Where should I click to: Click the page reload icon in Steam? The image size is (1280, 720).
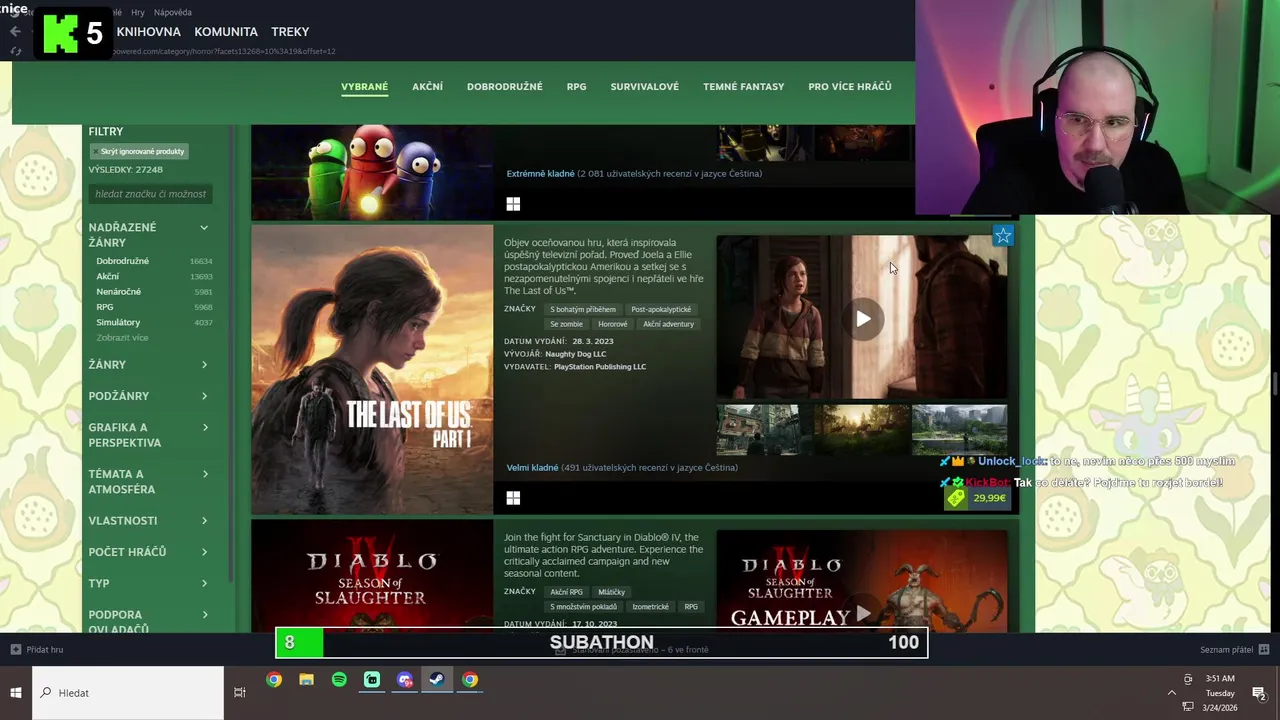coord(15,51)
